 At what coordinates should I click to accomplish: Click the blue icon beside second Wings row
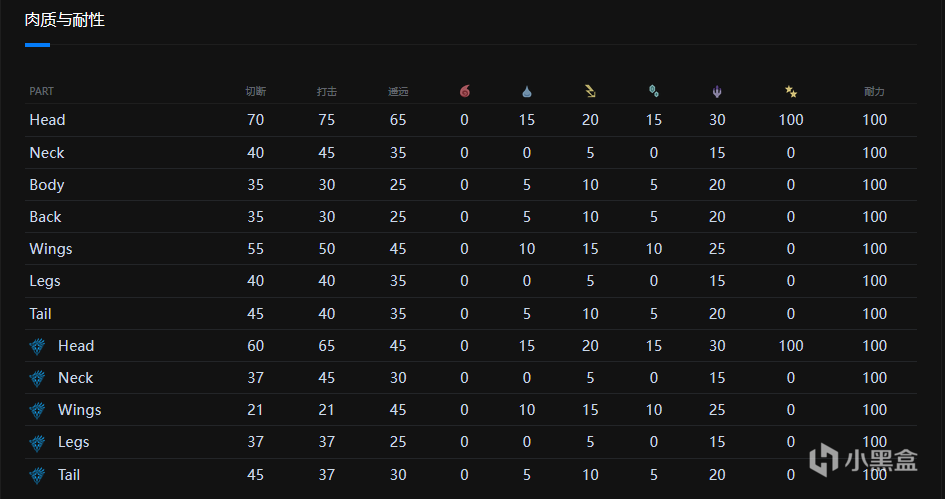[38, 410]
